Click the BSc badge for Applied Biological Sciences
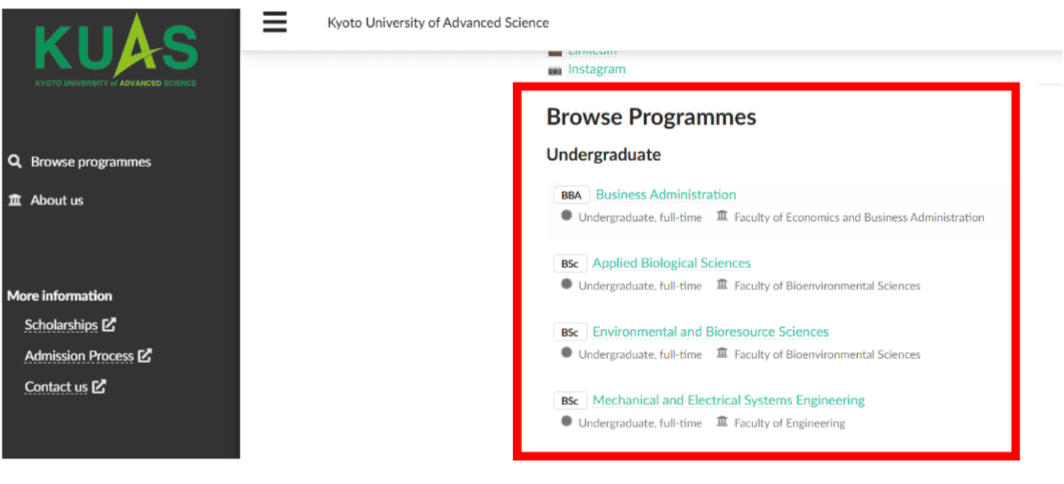The width and height of the screenshot is (1064, 484). click(x=570, y=263)
